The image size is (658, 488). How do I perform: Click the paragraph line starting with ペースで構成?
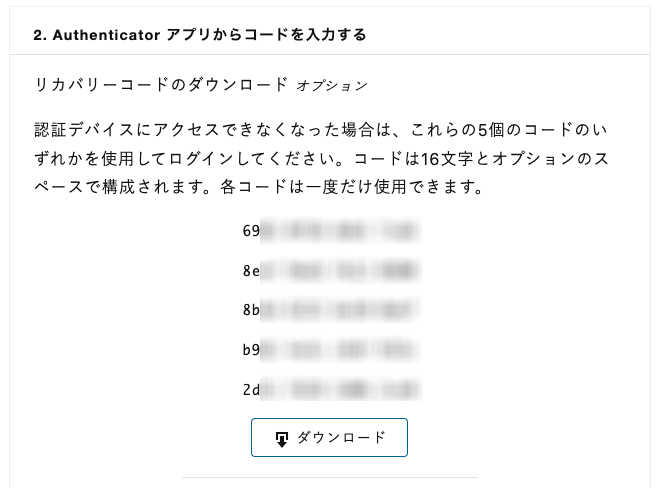coord(259,187)
